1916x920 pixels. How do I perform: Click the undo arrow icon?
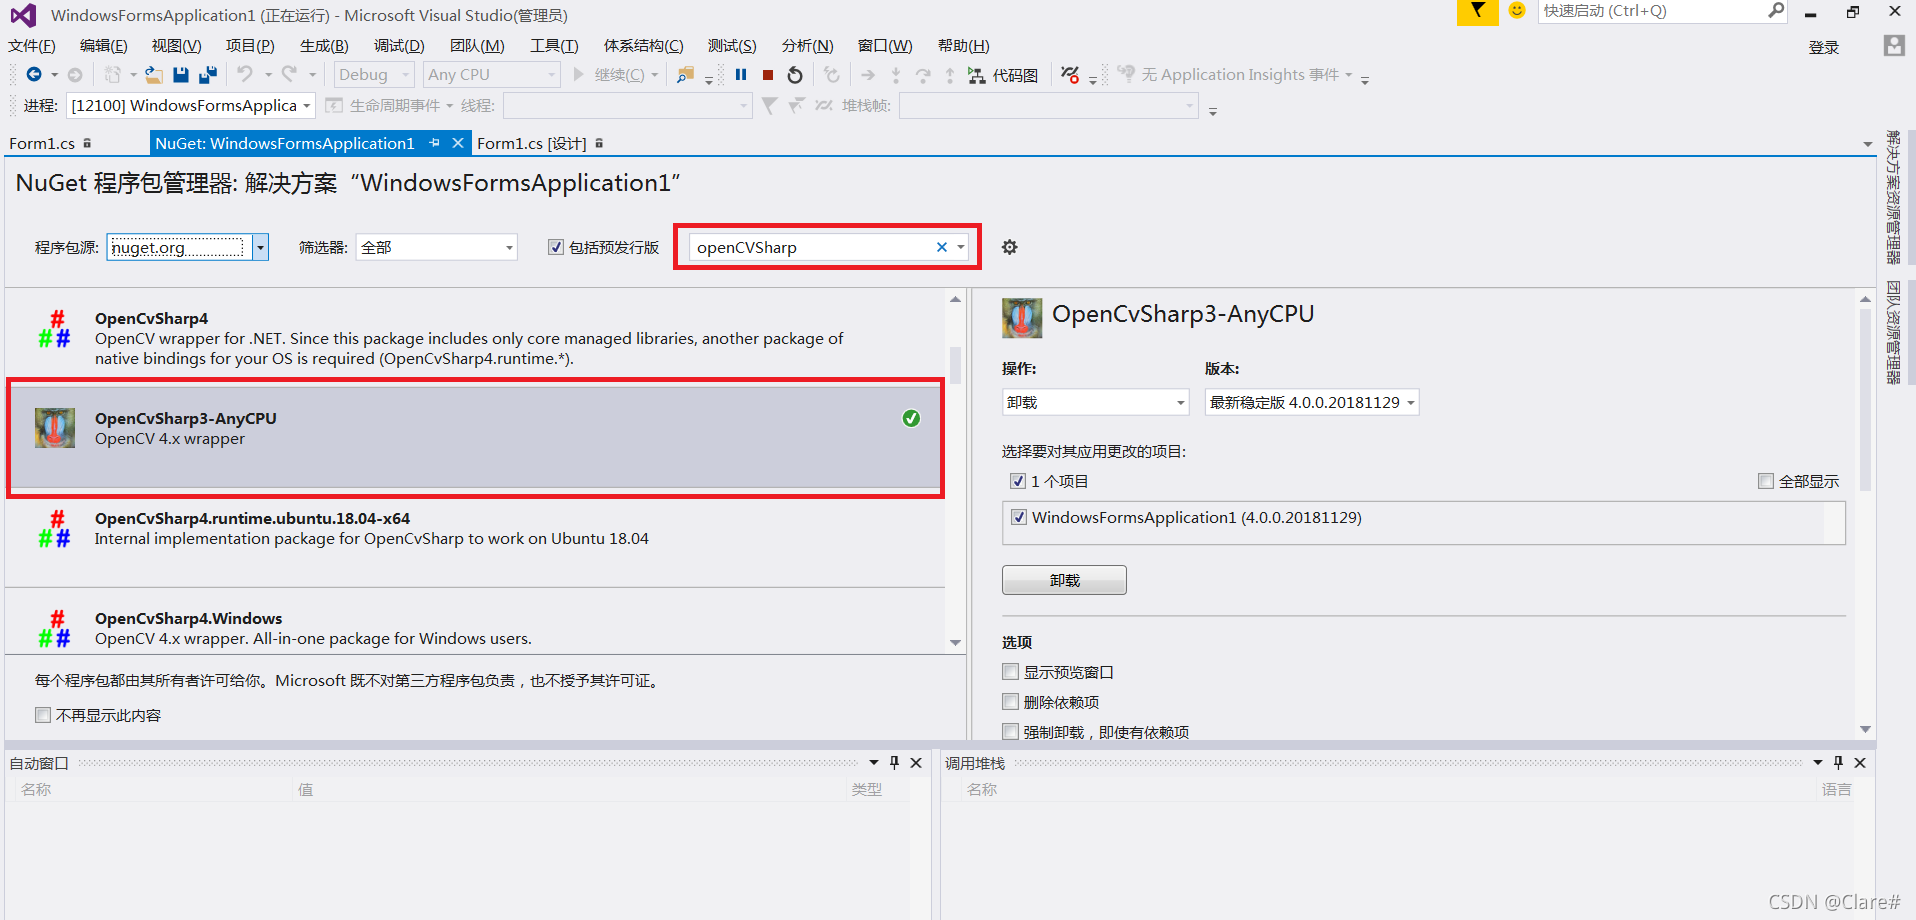245,75
